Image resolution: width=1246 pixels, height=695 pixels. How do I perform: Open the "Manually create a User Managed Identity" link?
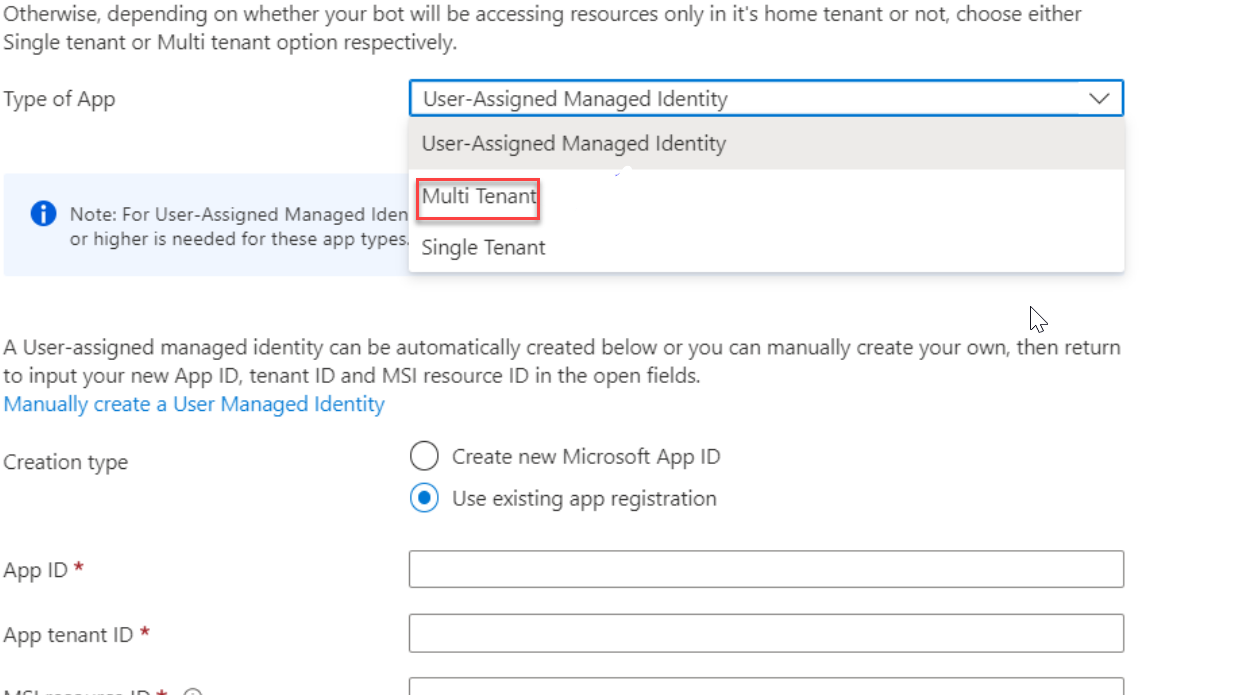pos(193,404)
